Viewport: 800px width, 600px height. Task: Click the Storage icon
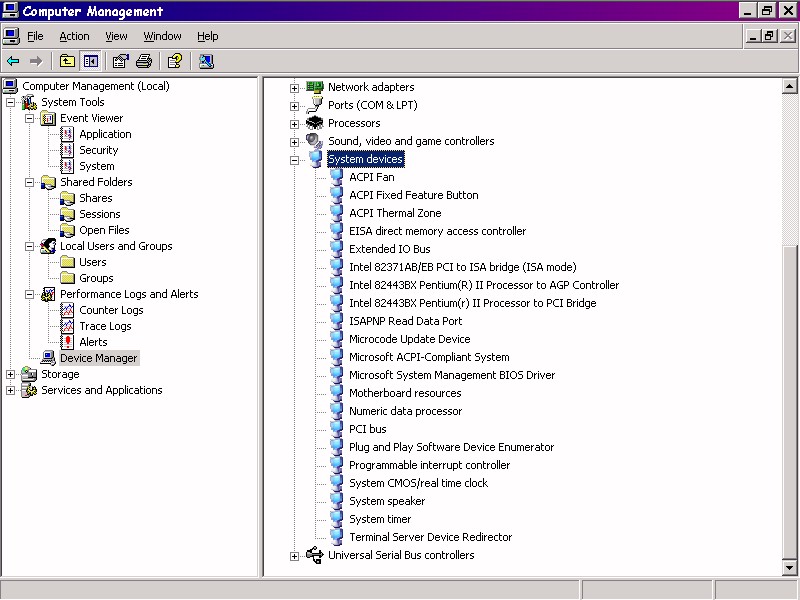[29, 374]
